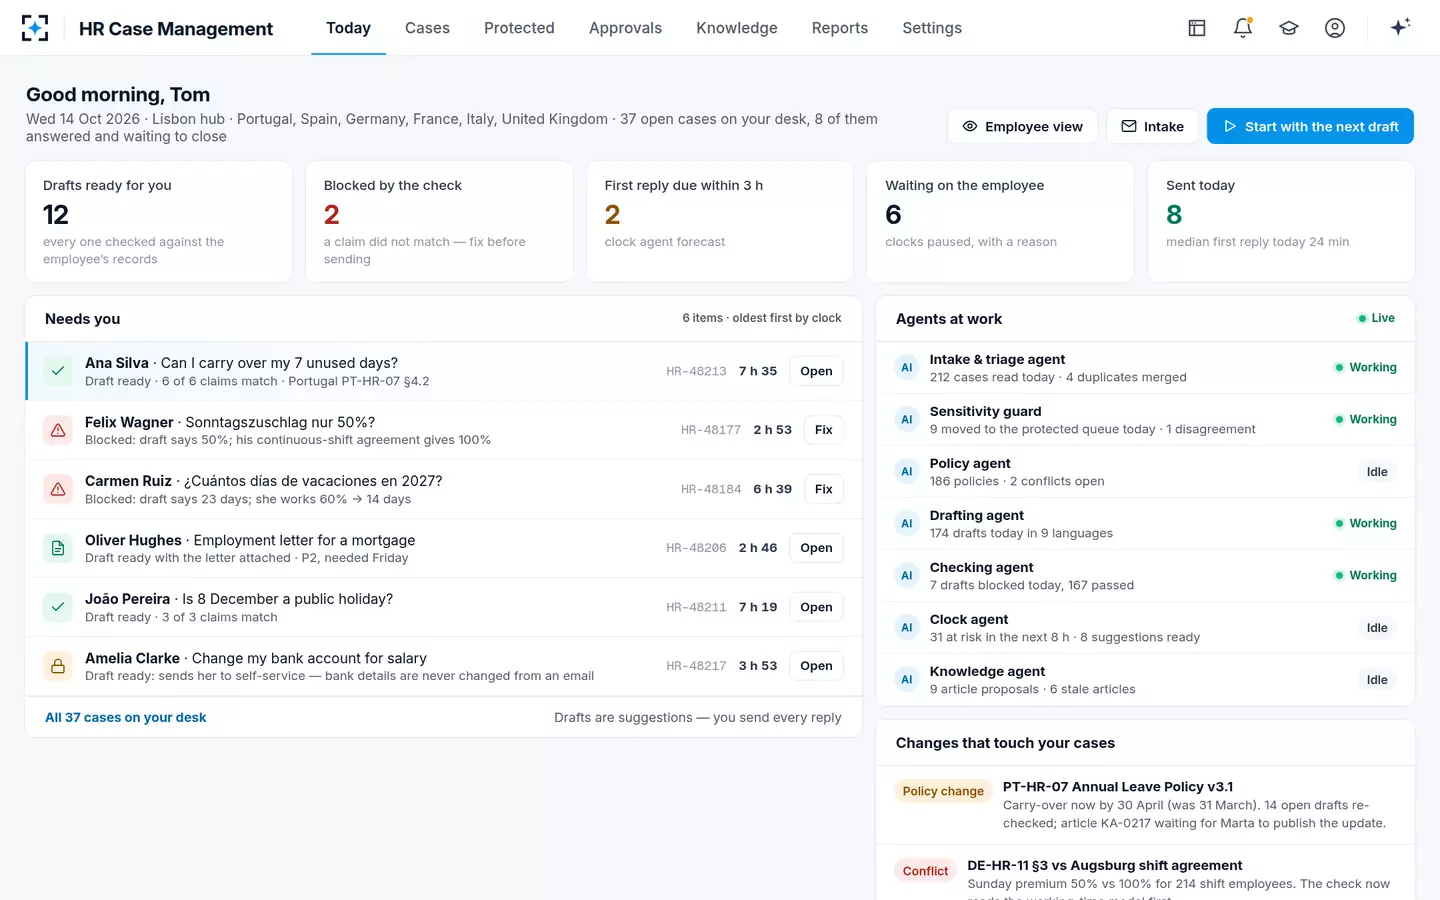Start with the next draft
1440x900 pixels.
[1310, 127]
